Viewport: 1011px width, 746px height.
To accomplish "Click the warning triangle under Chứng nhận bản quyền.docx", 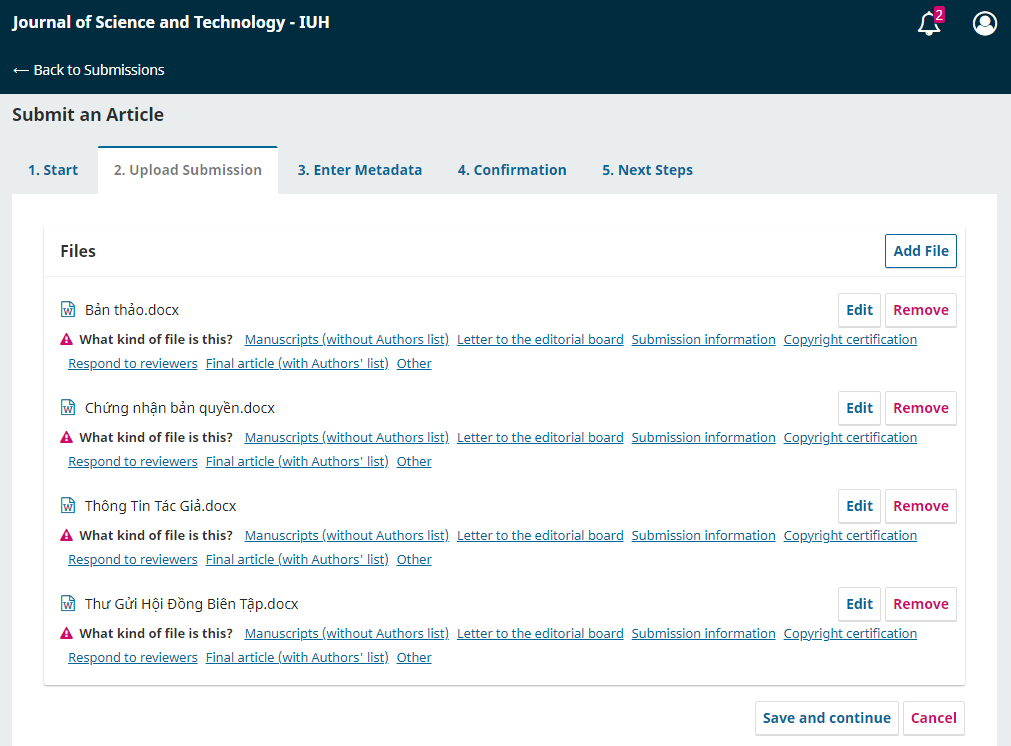I will (66, 437).
